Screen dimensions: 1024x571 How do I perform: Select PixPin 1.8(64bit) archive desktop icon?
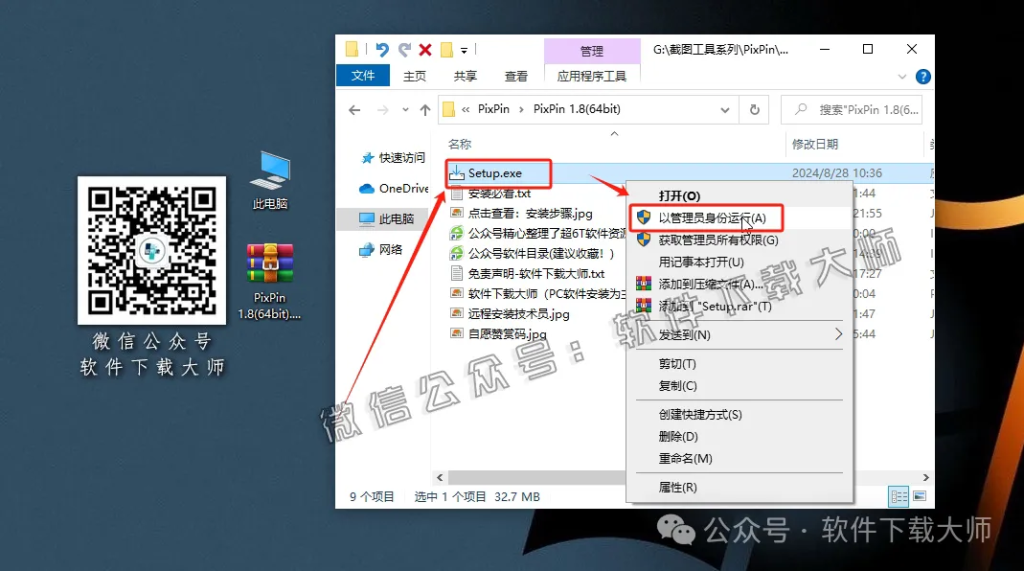(270, 281)
